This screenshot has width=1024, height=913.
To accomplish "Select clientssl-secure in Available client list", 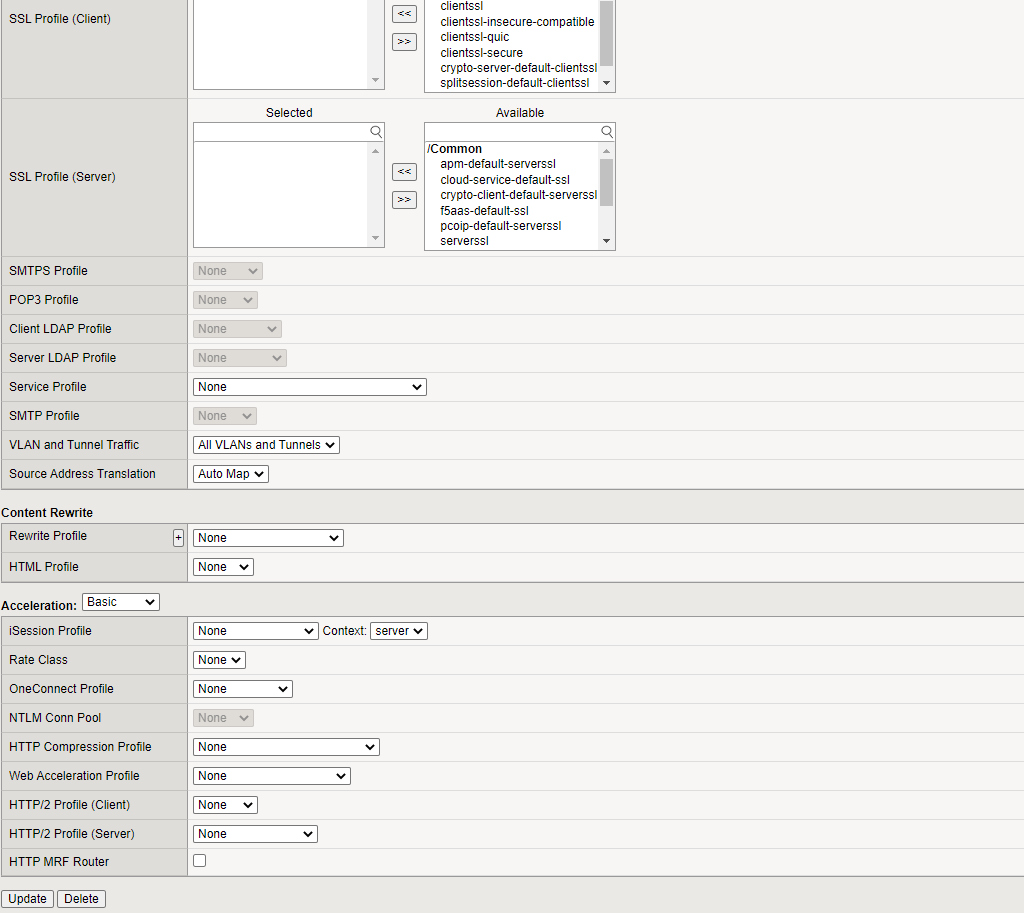I will 481,53.
